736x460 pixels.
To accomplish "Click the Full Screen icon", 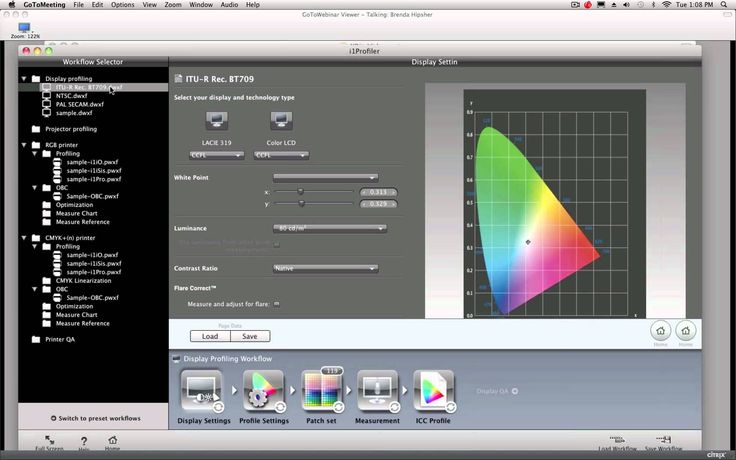I will [49, 440].
